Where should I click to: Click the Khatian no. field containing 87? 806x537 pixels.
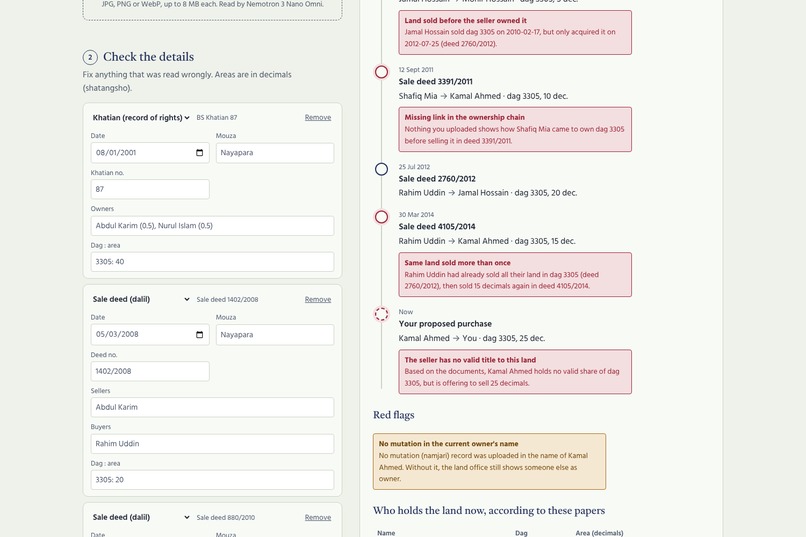[150, 189]
